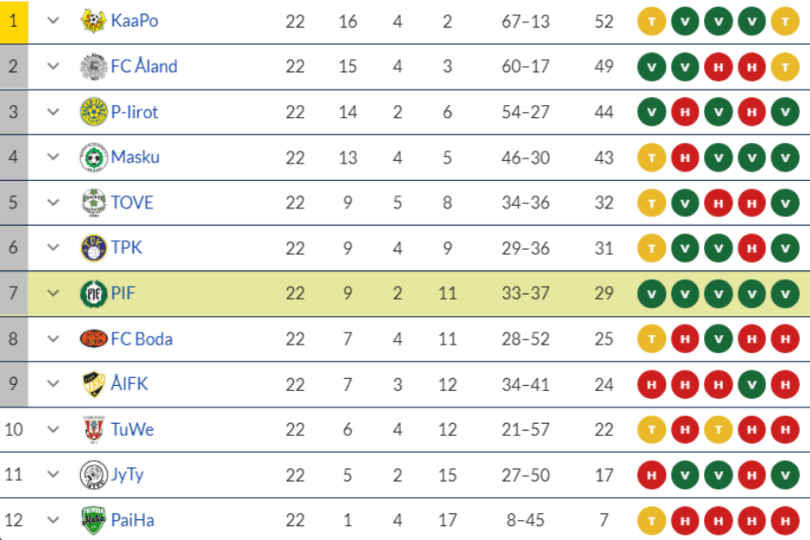Expand the JyTy row chevron
The height and width of the screenshot is (540, 810).
54,475
